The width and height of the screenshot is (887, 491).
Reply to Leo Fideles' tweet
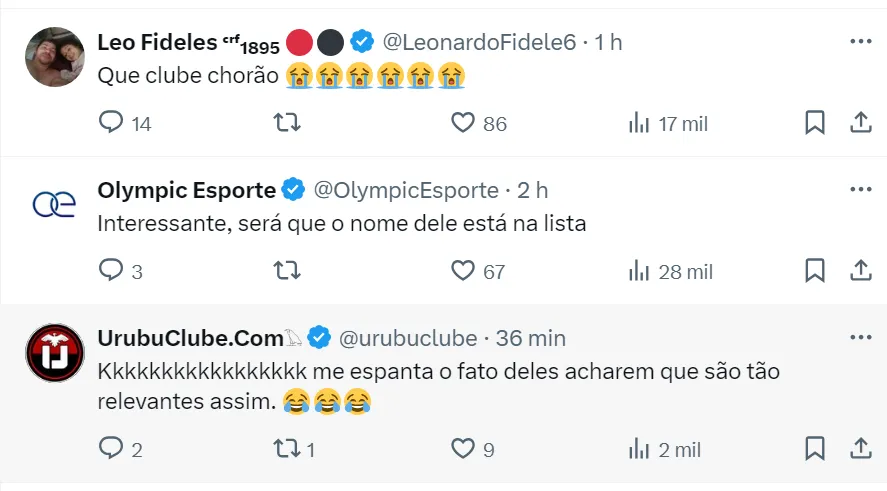click(111, 123)
